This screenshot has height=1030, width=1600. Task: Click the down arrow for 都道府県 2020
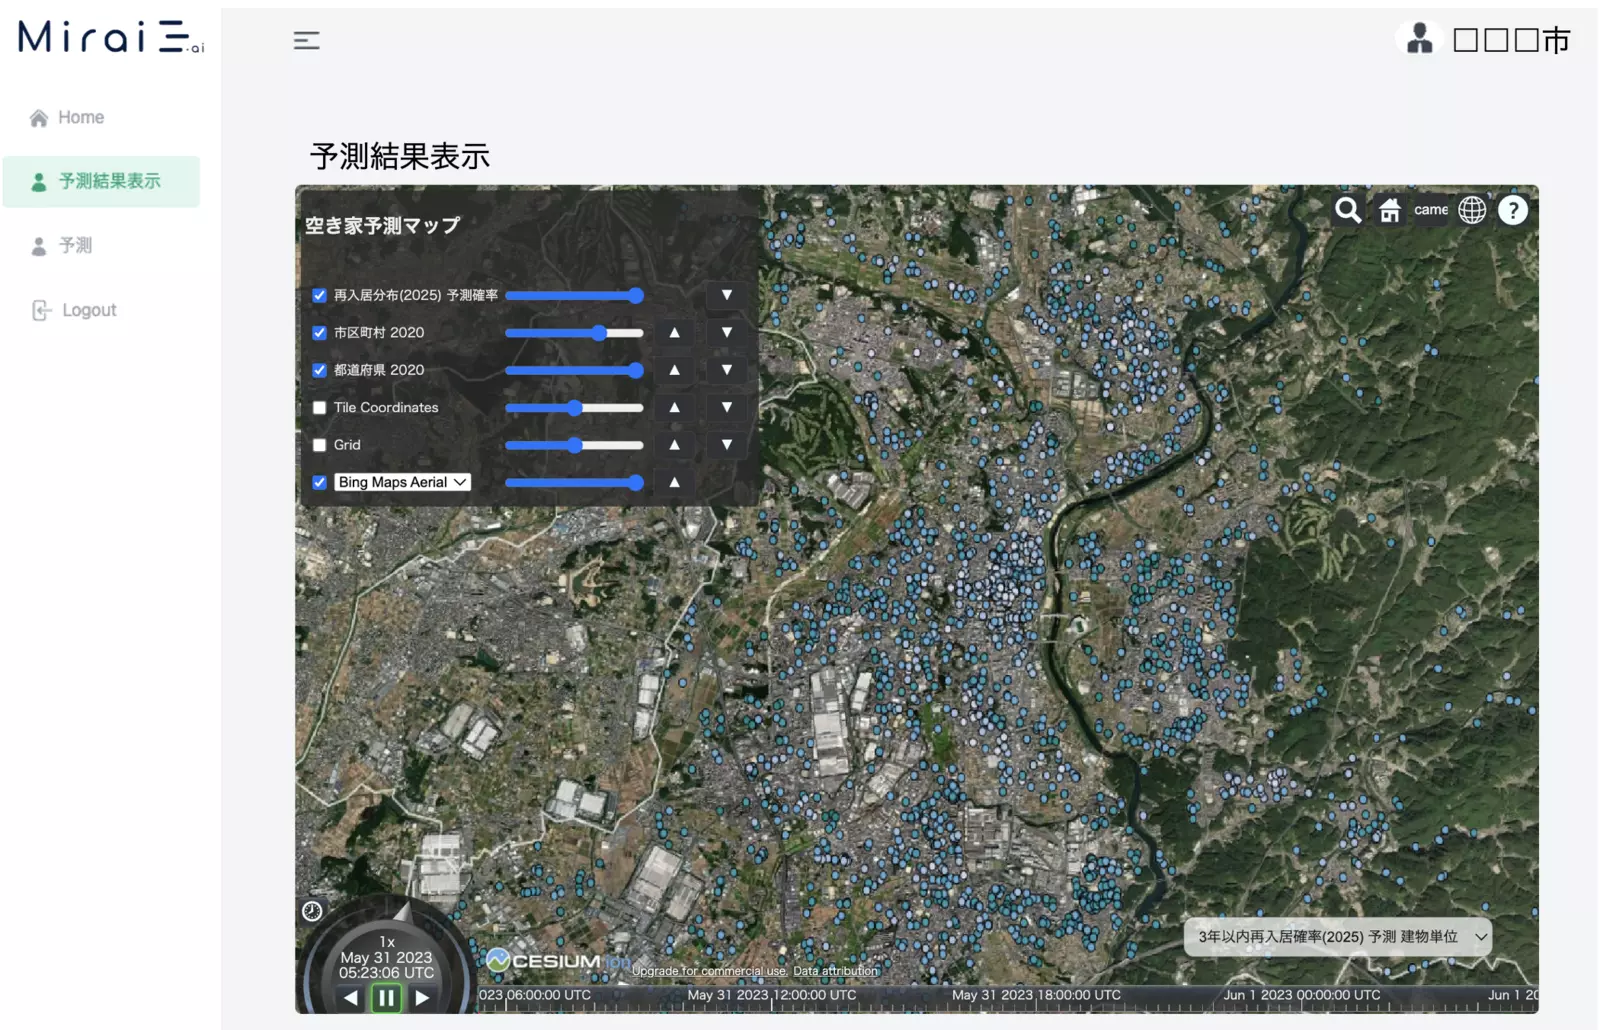[726, 370]
